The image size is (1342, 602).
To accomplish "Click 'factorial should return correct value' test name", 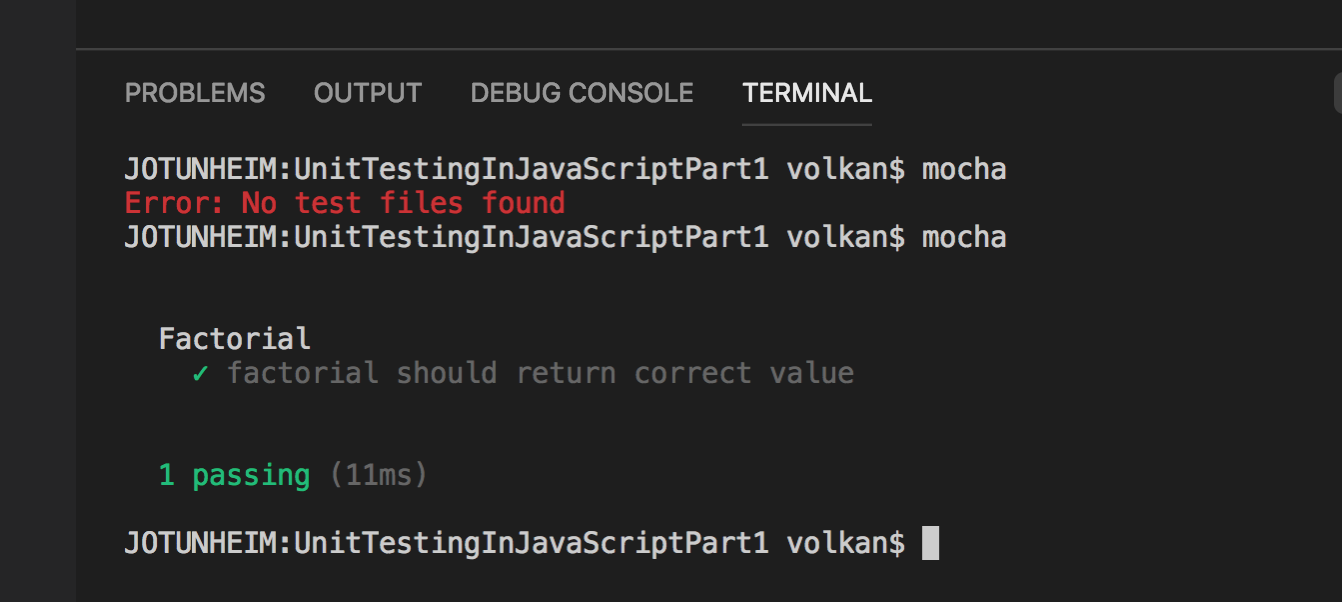I will tap(540, 373).
